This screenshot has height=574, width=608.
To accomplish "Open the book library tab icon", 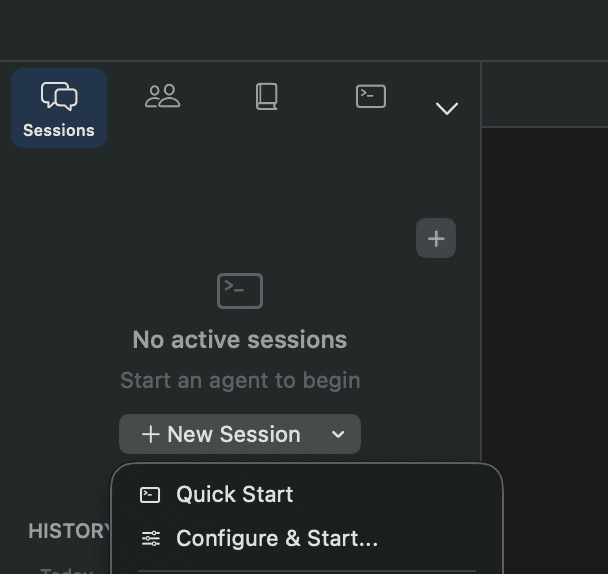I will tap(266, 96).
